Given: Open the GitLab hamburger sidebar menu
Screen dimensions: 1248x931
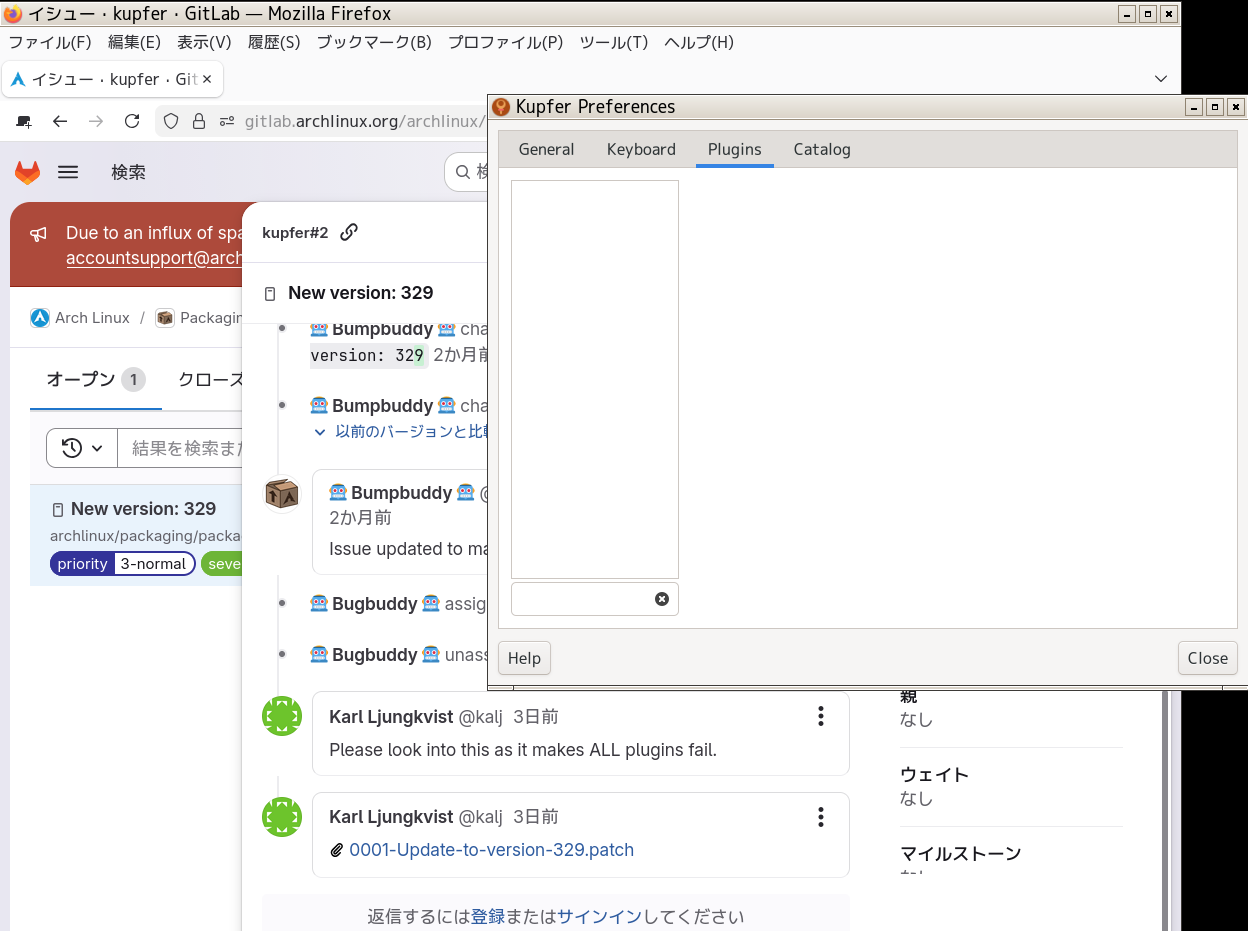Looking at the screenshot, I should pyautogui.click(x=68, y=172).
